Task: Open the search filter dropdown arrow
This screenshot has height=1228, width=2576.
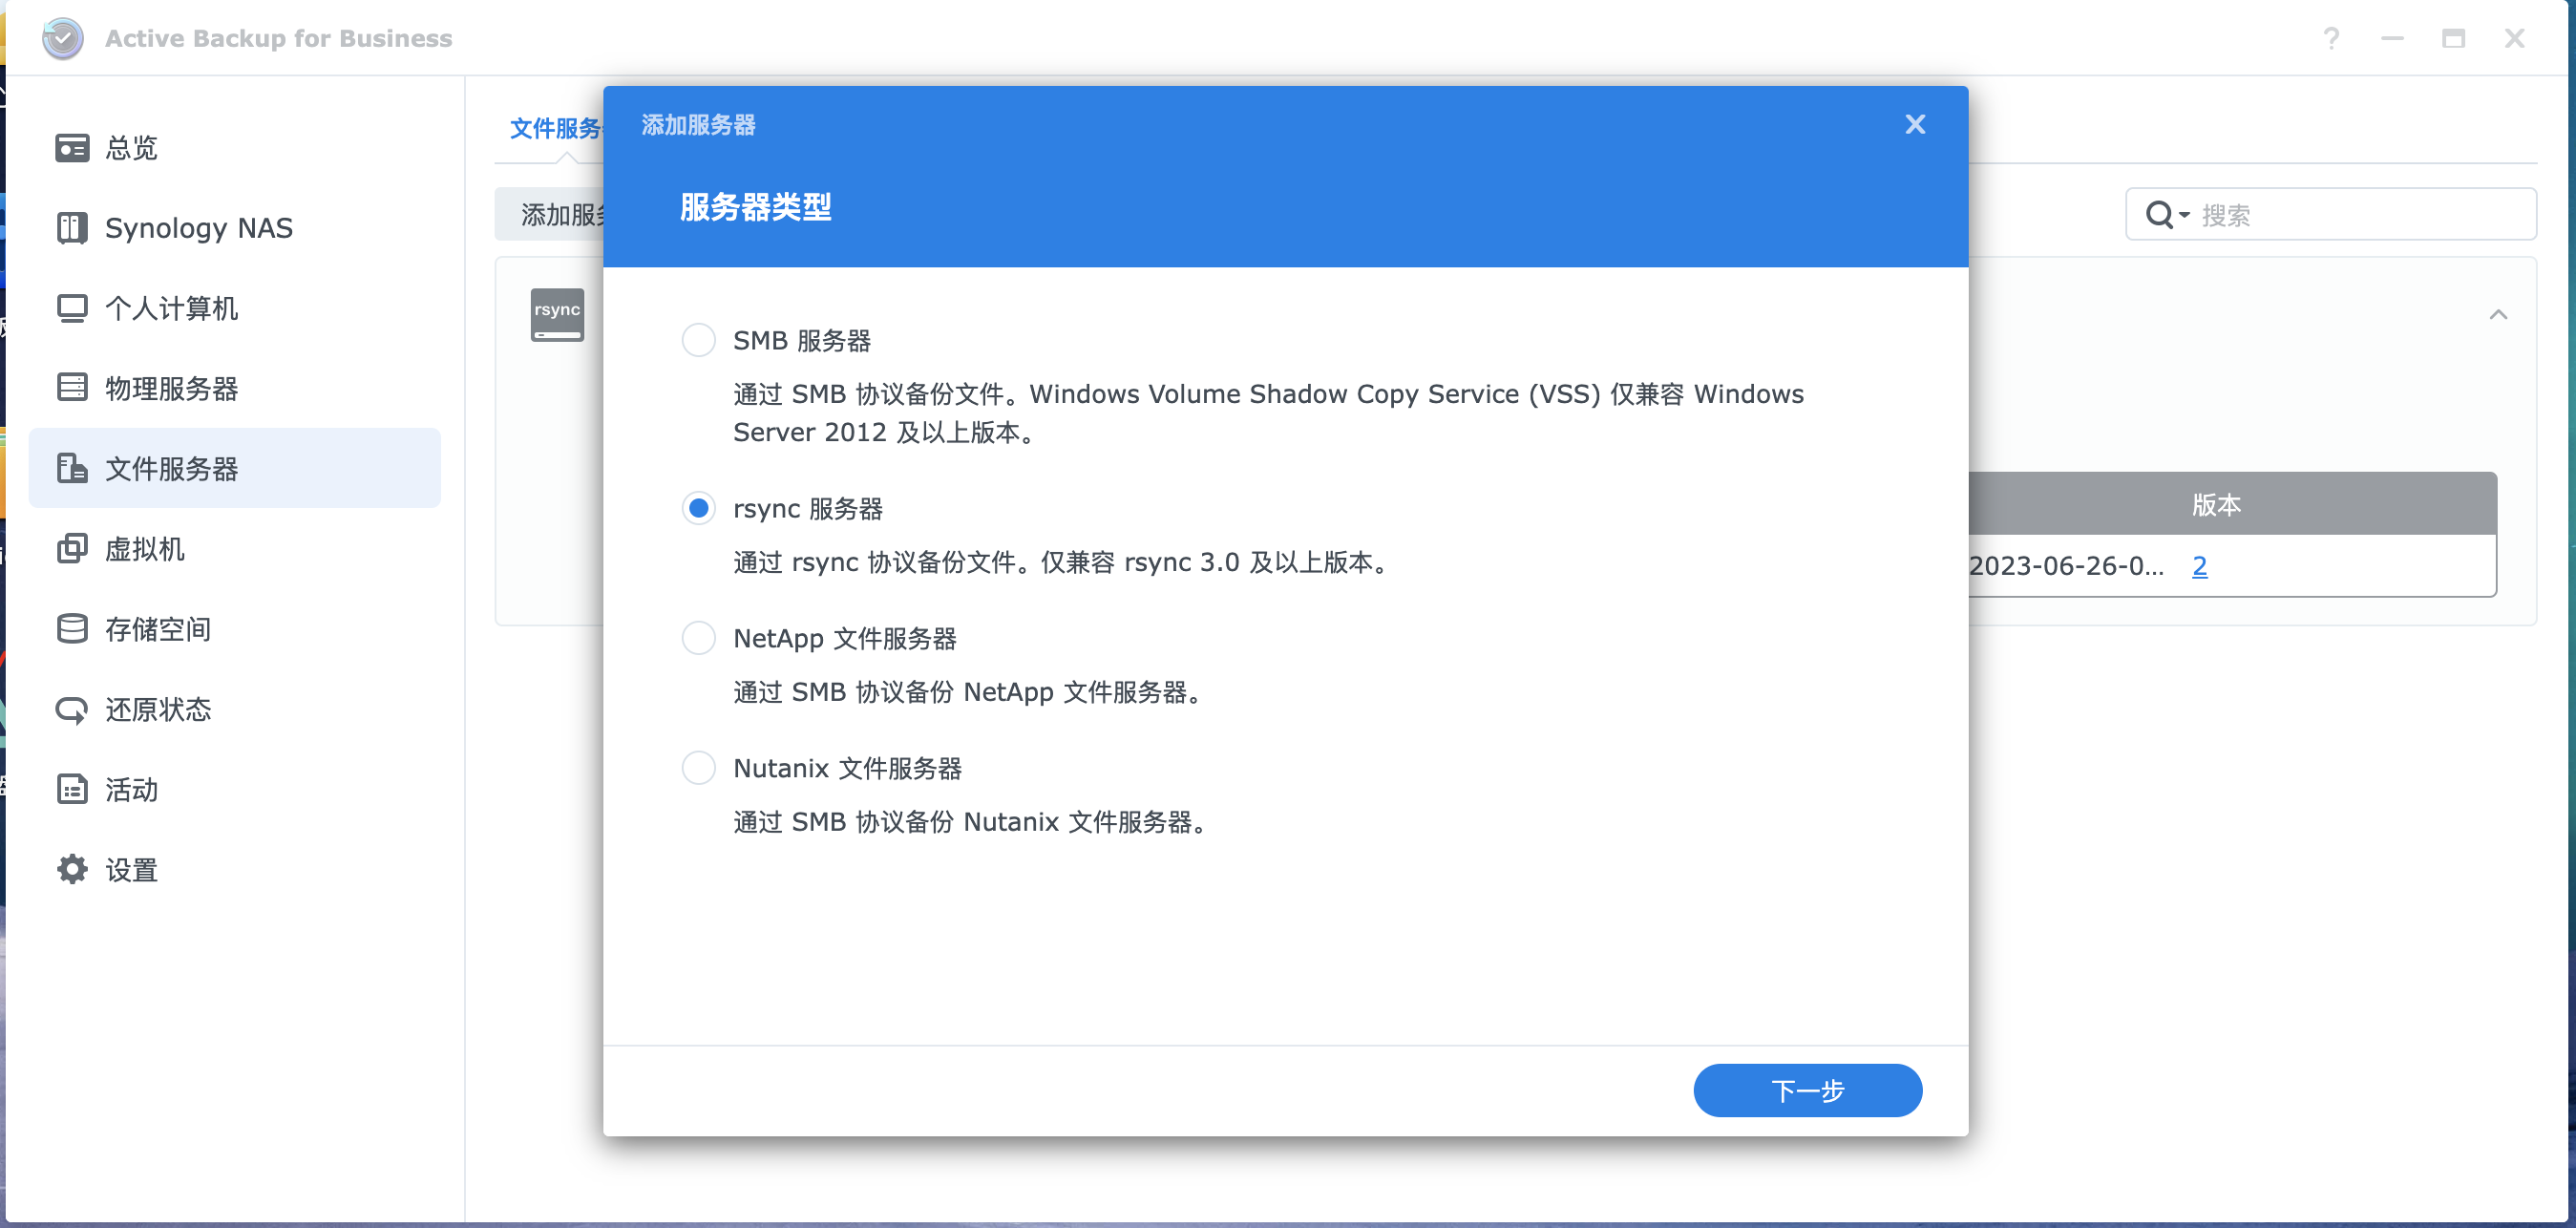Action: point(2184,215)
